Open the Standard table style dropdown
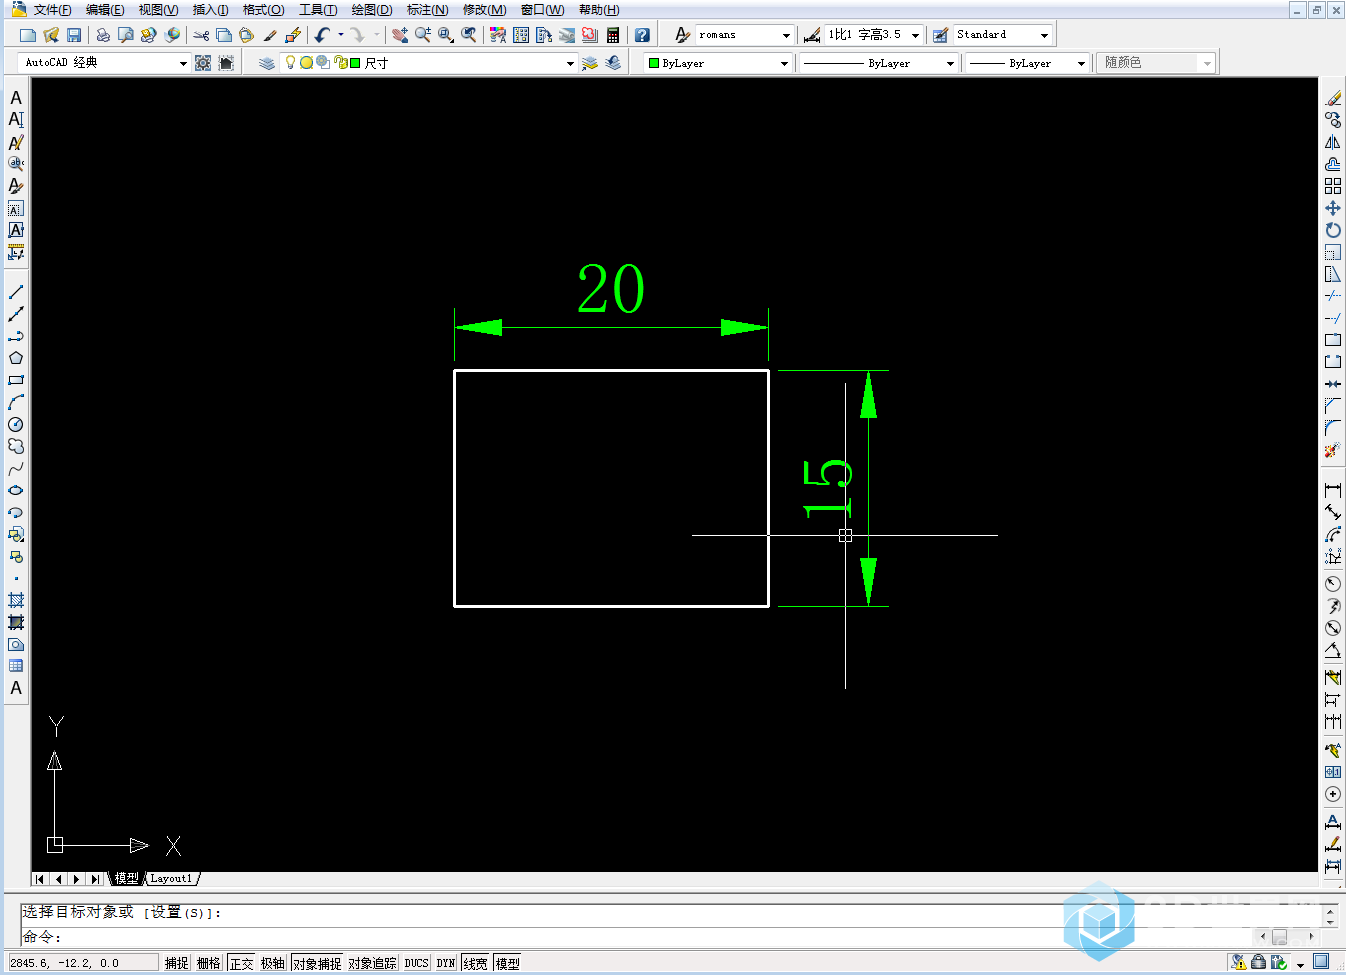This screenshot has width=1346, height=975. [1044, 35]
